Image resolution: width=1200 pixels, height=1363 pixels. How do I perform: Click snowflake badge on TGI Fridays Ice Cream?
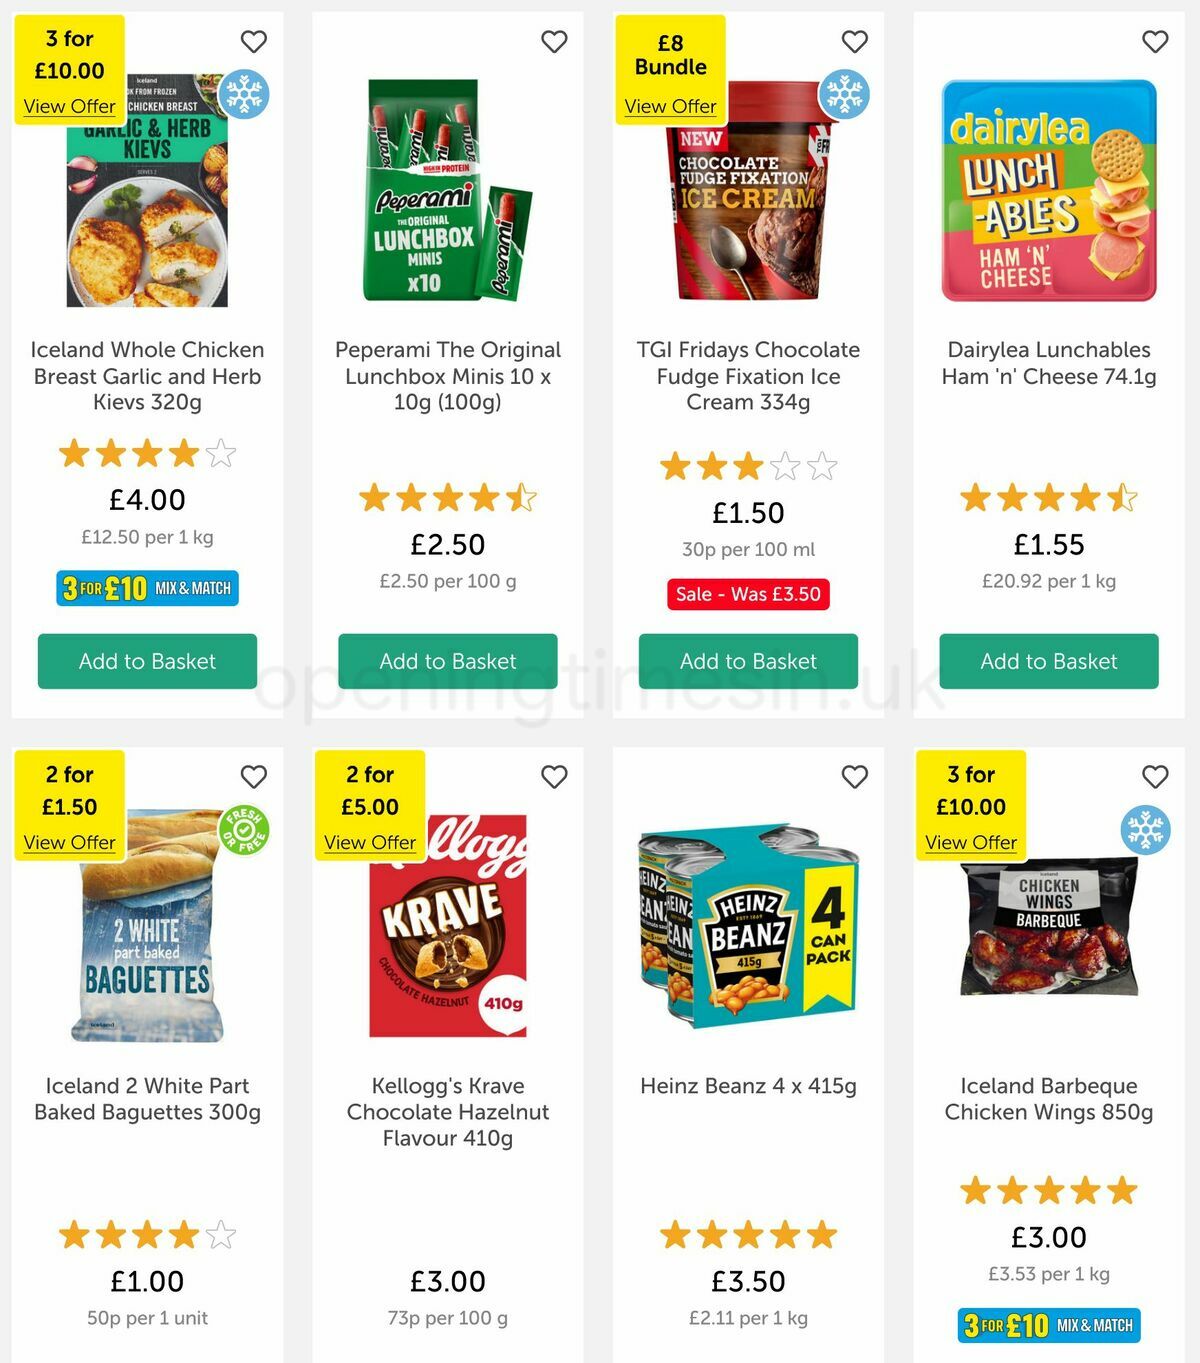[844, 94]
